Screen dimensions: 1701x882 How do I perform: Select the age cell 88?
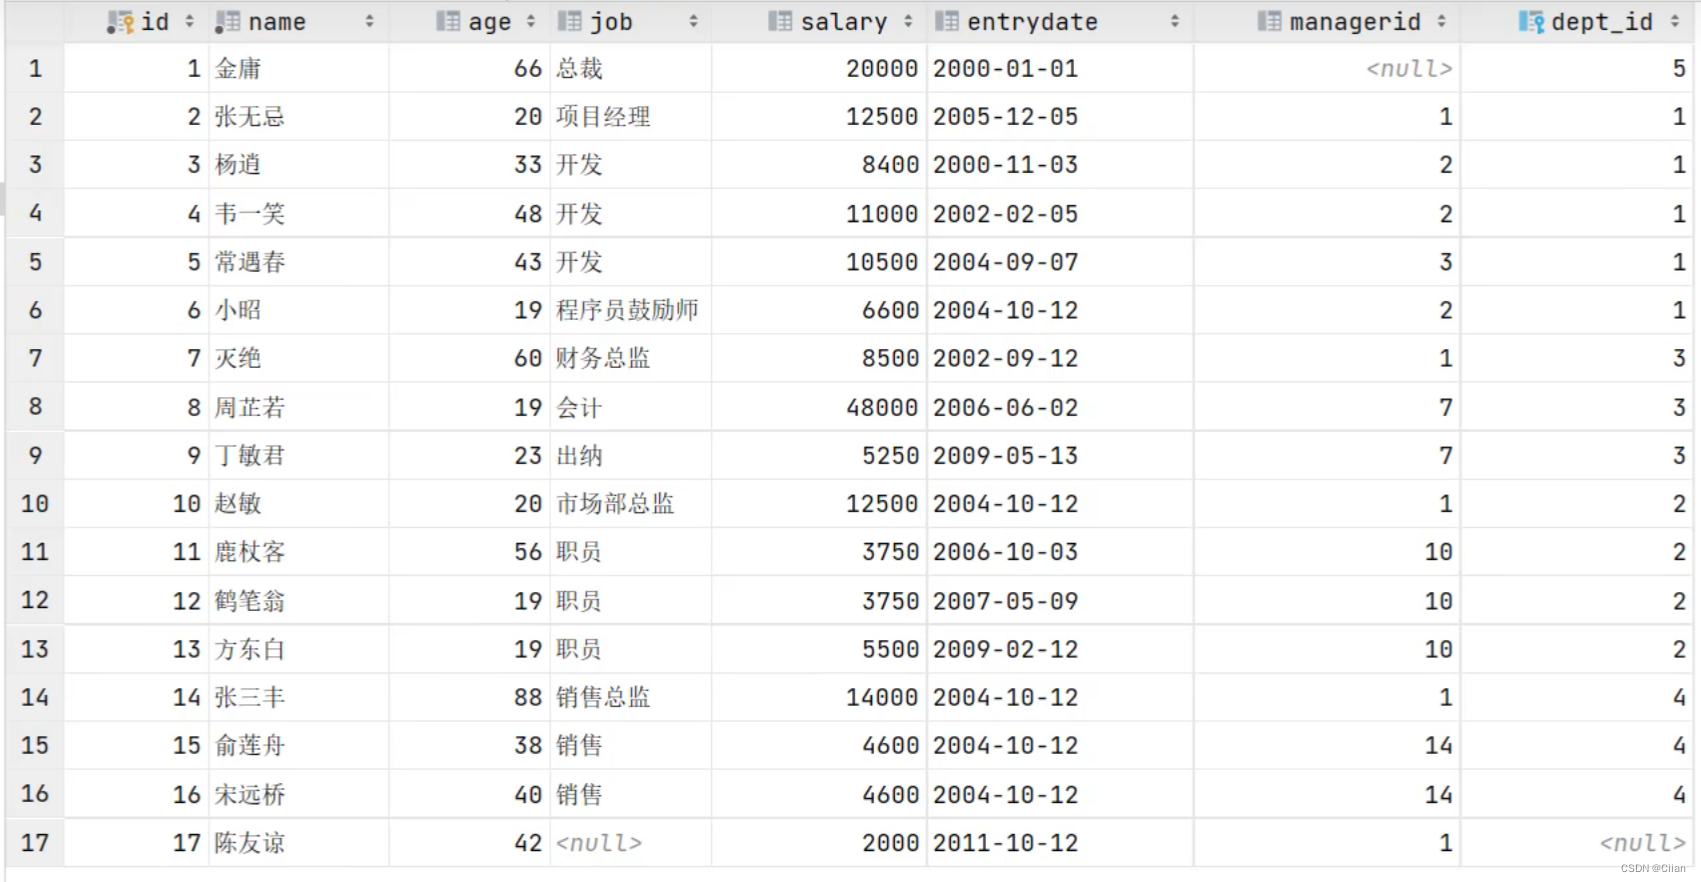[469, 697]
